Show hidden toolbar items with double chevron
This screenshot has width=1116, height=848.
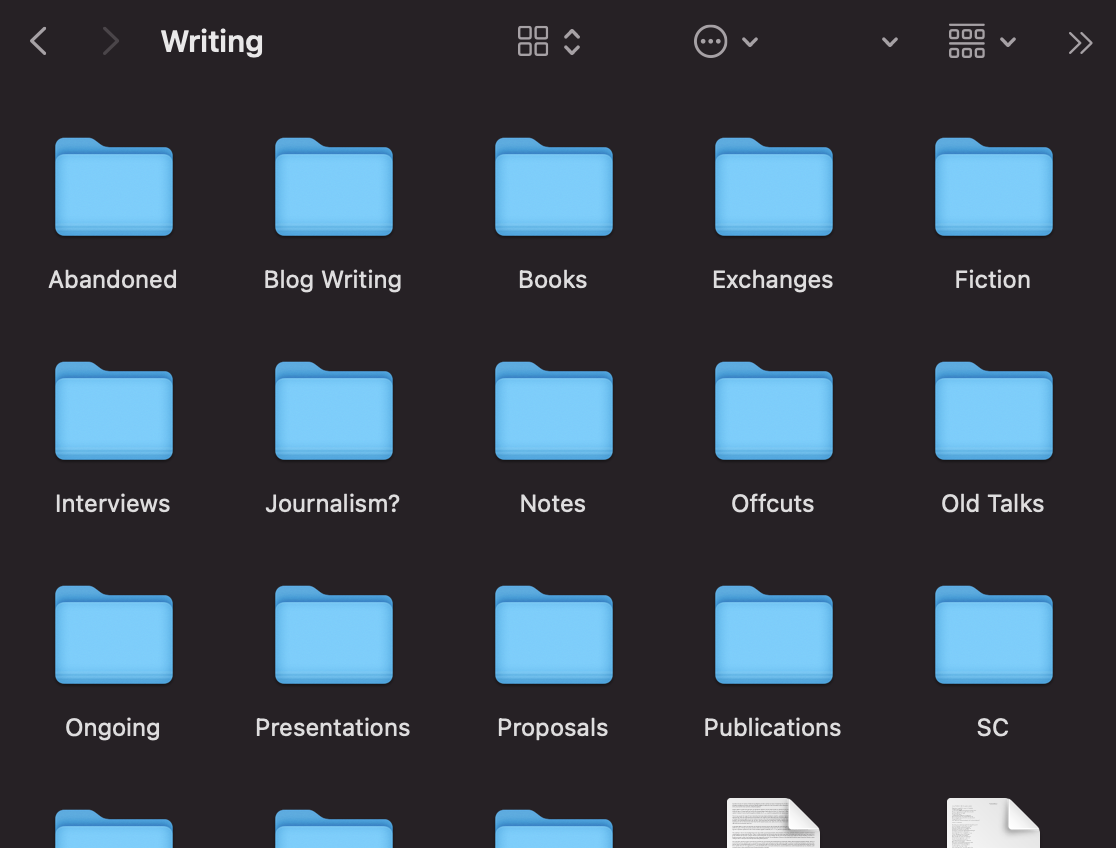(1080, 42)
